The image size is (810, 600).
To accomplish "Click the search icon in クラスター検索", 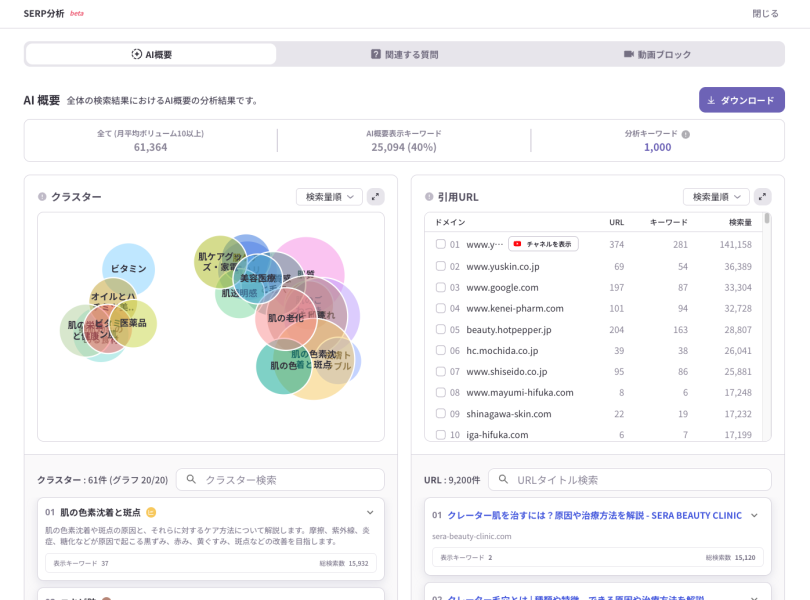I will 191,480.
